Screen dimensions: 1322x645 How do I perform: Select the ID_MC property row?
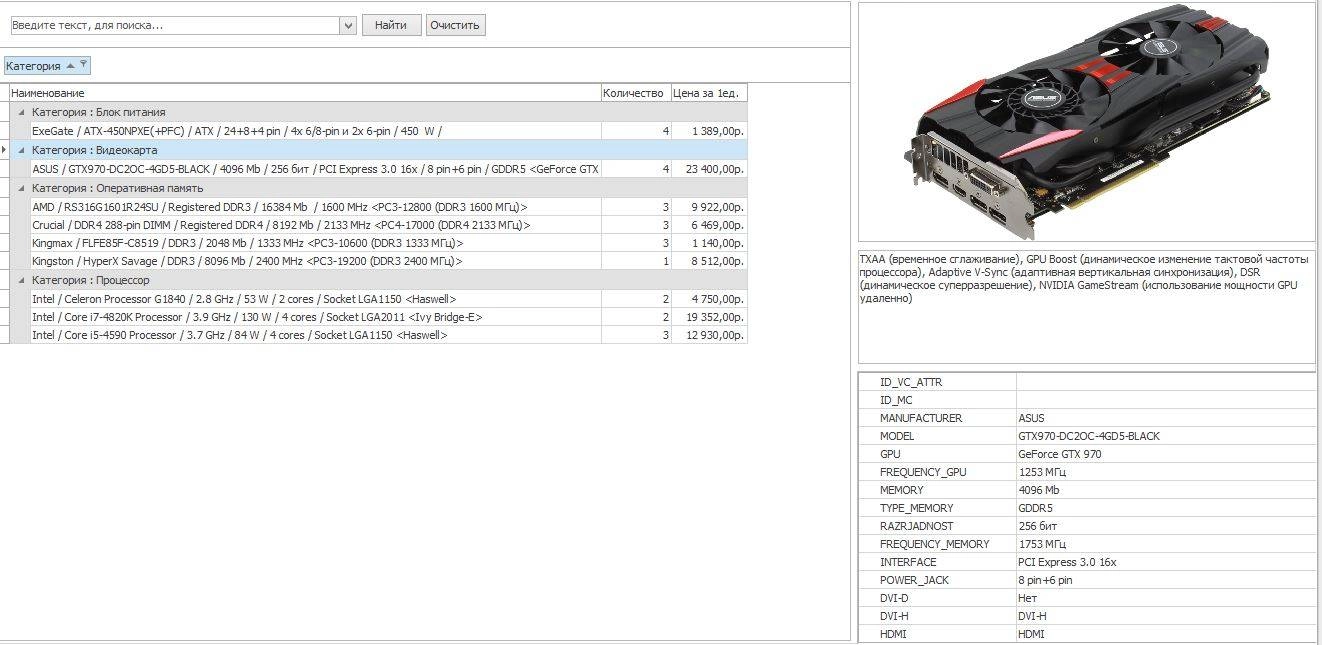1087,400
